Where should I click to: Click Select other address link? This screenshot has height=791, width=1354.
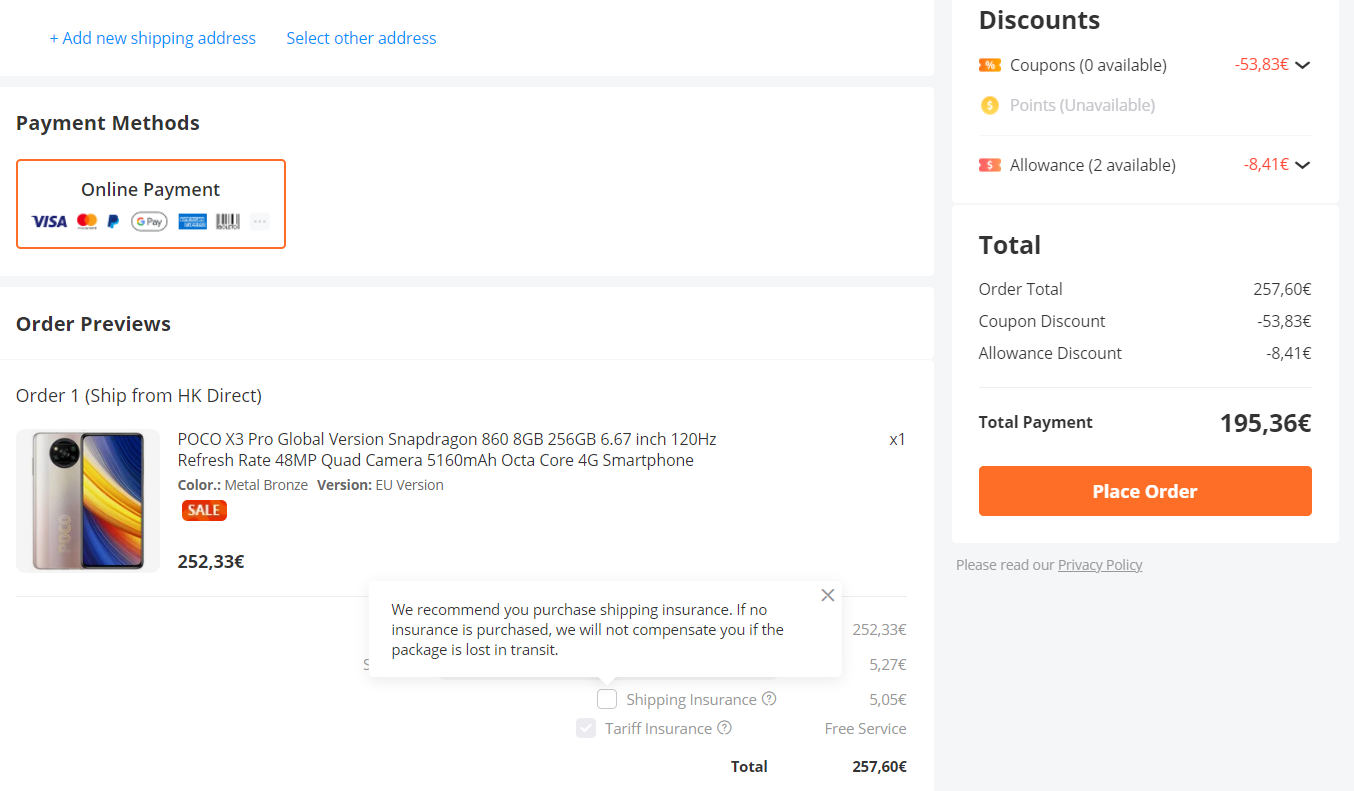(361, 38)
